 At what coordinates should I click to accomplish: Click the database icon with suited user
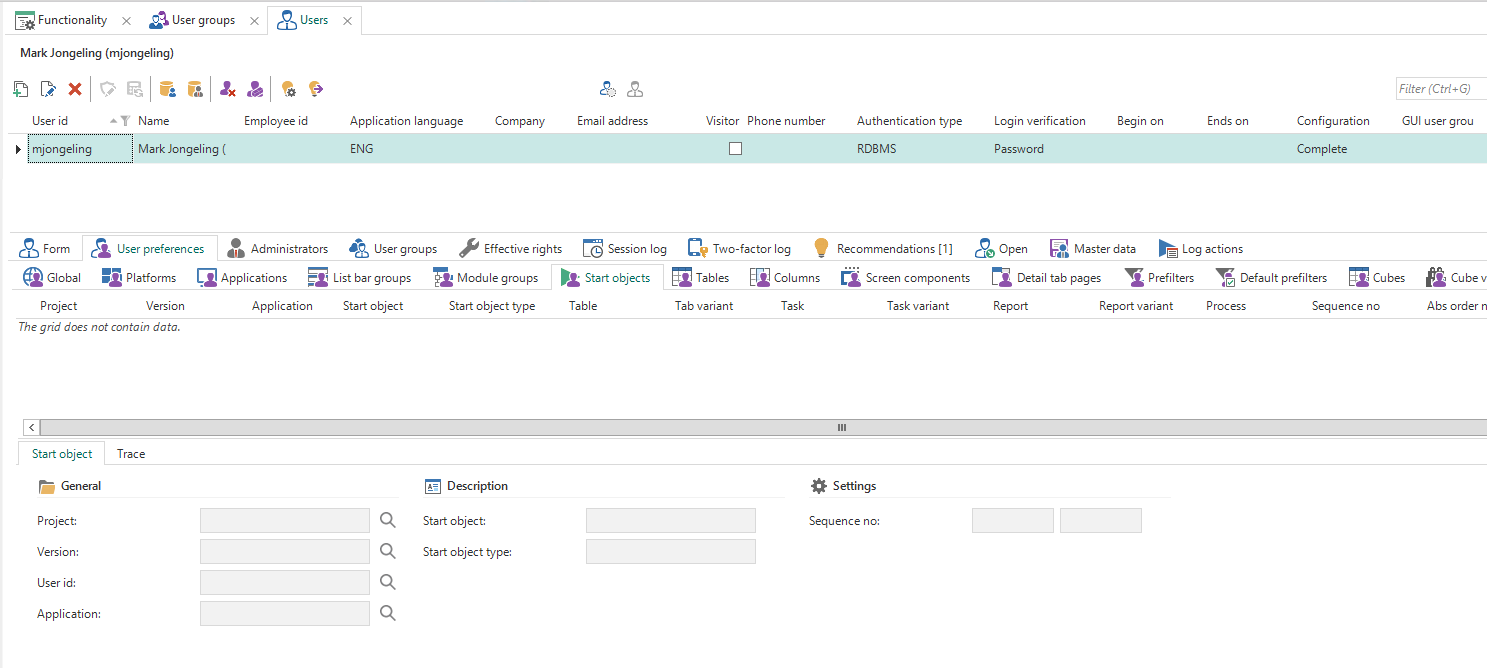(x=196, y=89)
